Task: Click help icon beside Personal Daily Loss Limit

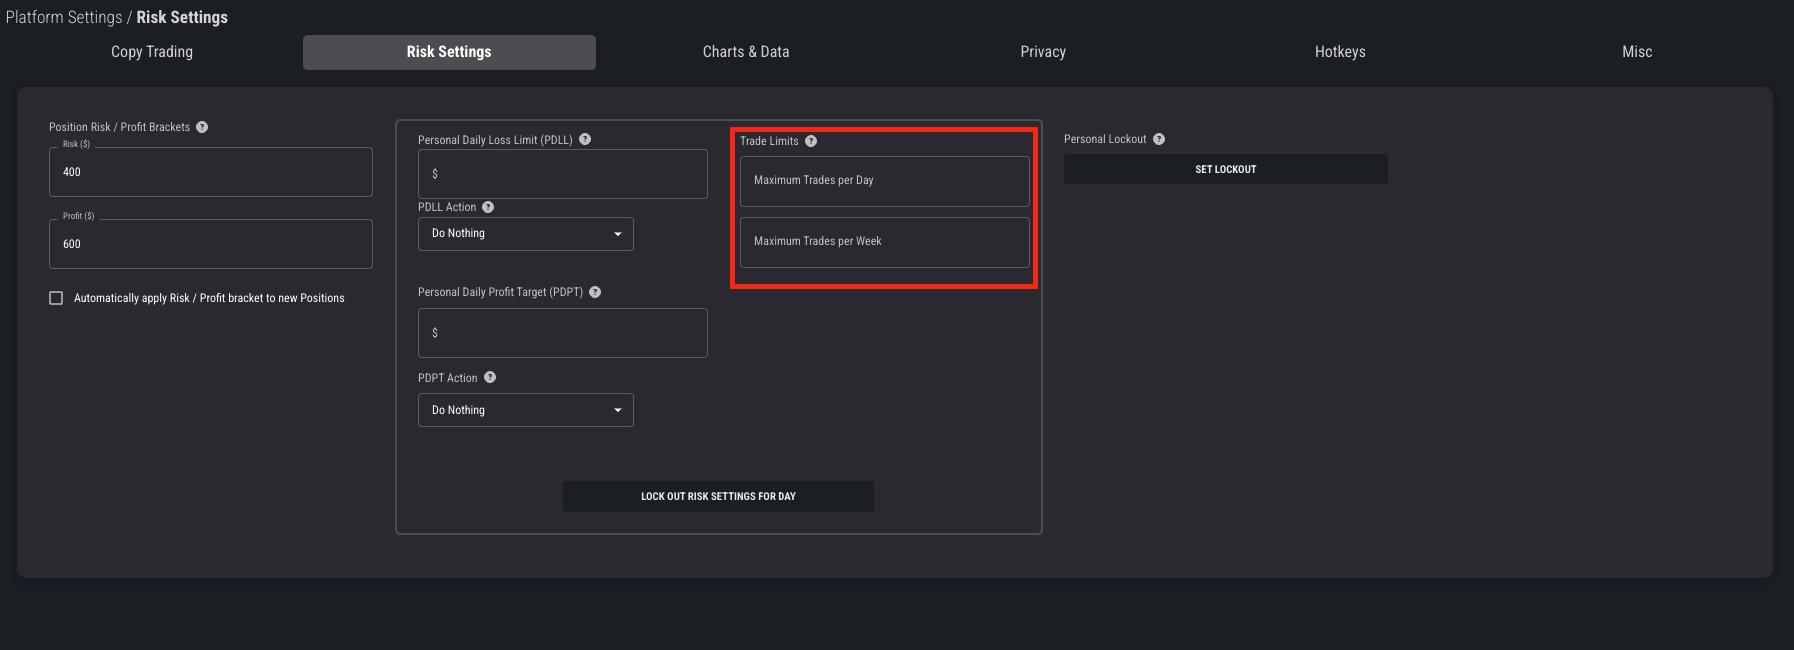Action: click(x=585, y=140)
